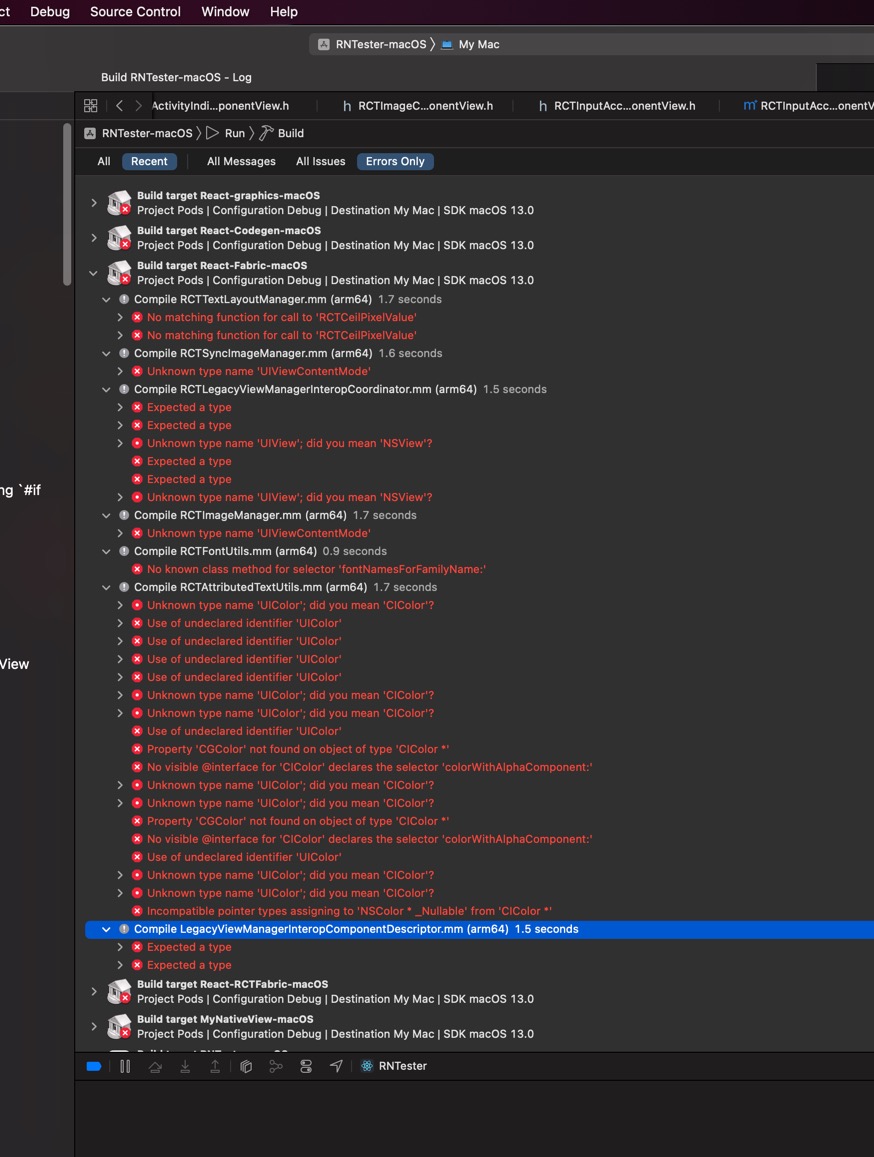Image resolution: width=874 pixels, height=1157 pixels.
Task: Click error icon of 'Incompatible pointer types' row
Action: pyautogui.click(x=137, y=911)
